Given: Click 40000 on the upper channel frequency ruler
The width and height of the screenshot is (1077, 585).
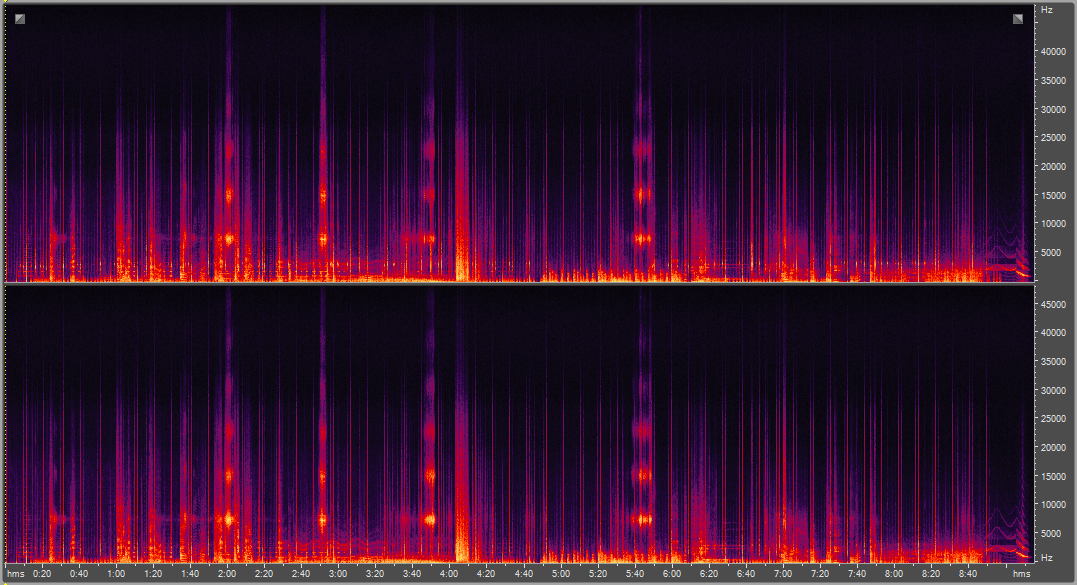Looking at the screenshot, I should (x=1054, y=52).
